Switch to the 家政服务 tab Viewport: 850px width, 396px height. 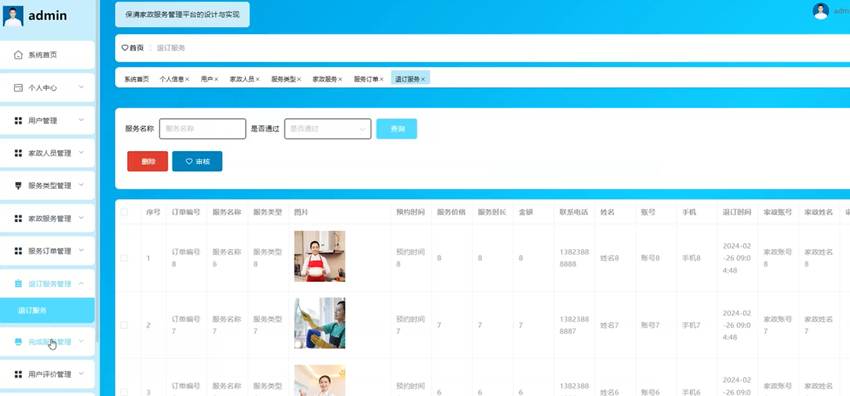point(324,79)
